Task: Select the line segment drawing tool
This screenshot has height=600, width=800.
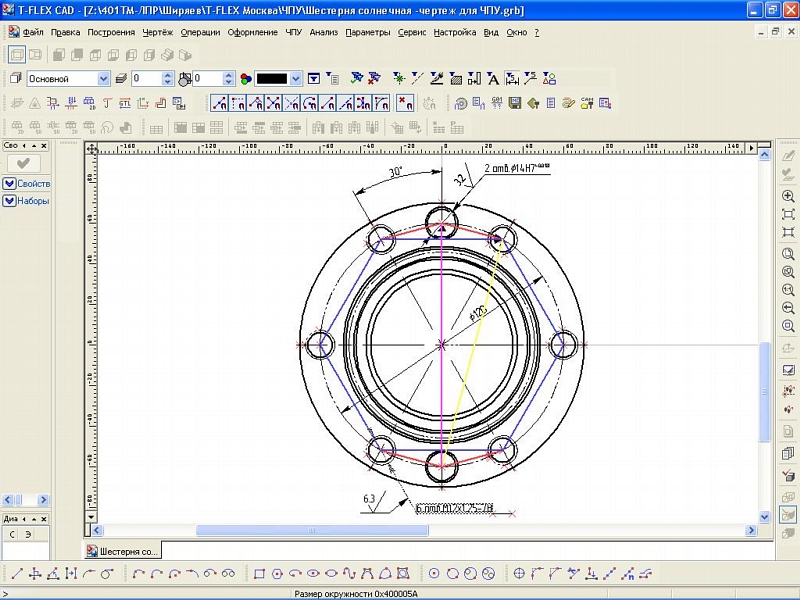Action: [x=17, y=573]
